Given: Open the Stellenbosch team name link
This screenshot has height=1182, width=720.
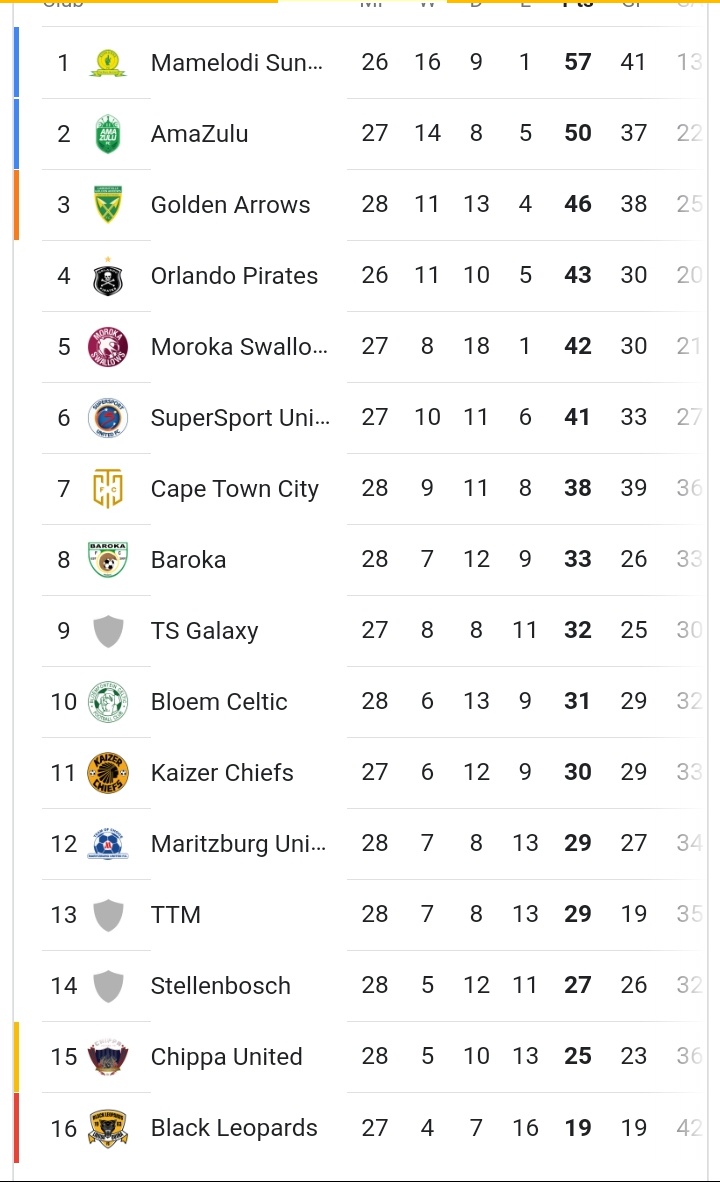Looking at the screenshot, I should 220,986.
